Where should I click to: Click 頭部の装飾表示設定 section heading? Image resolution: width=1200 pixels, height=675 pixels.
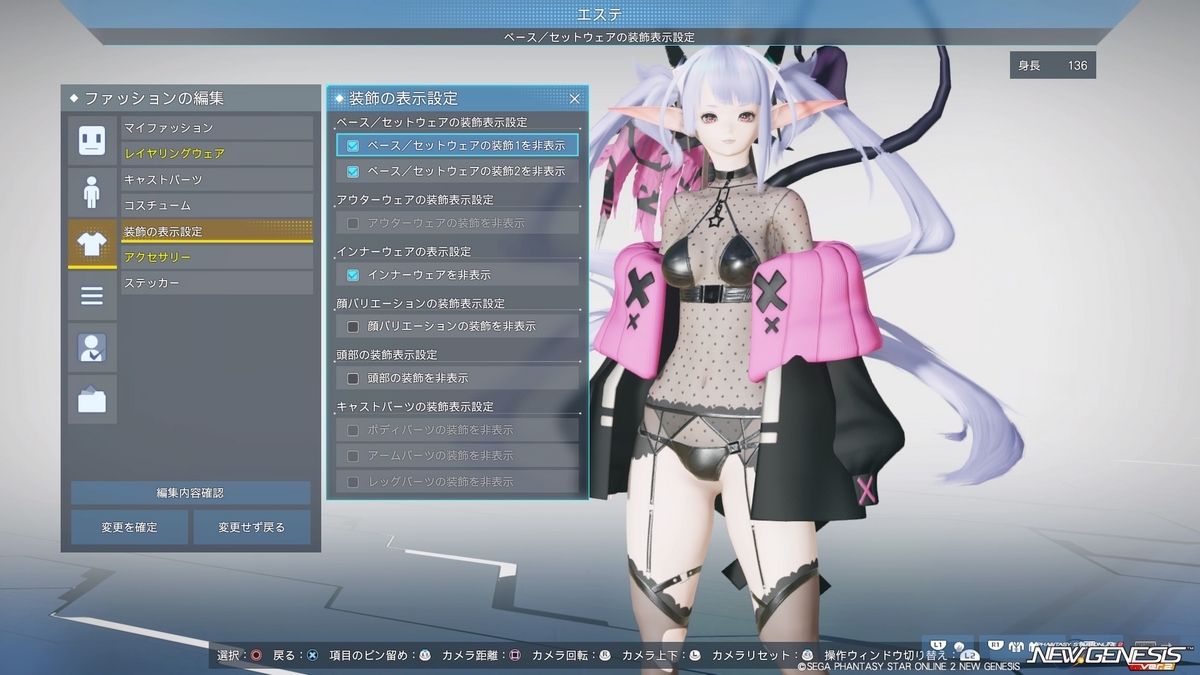click(x=388, y=355)
